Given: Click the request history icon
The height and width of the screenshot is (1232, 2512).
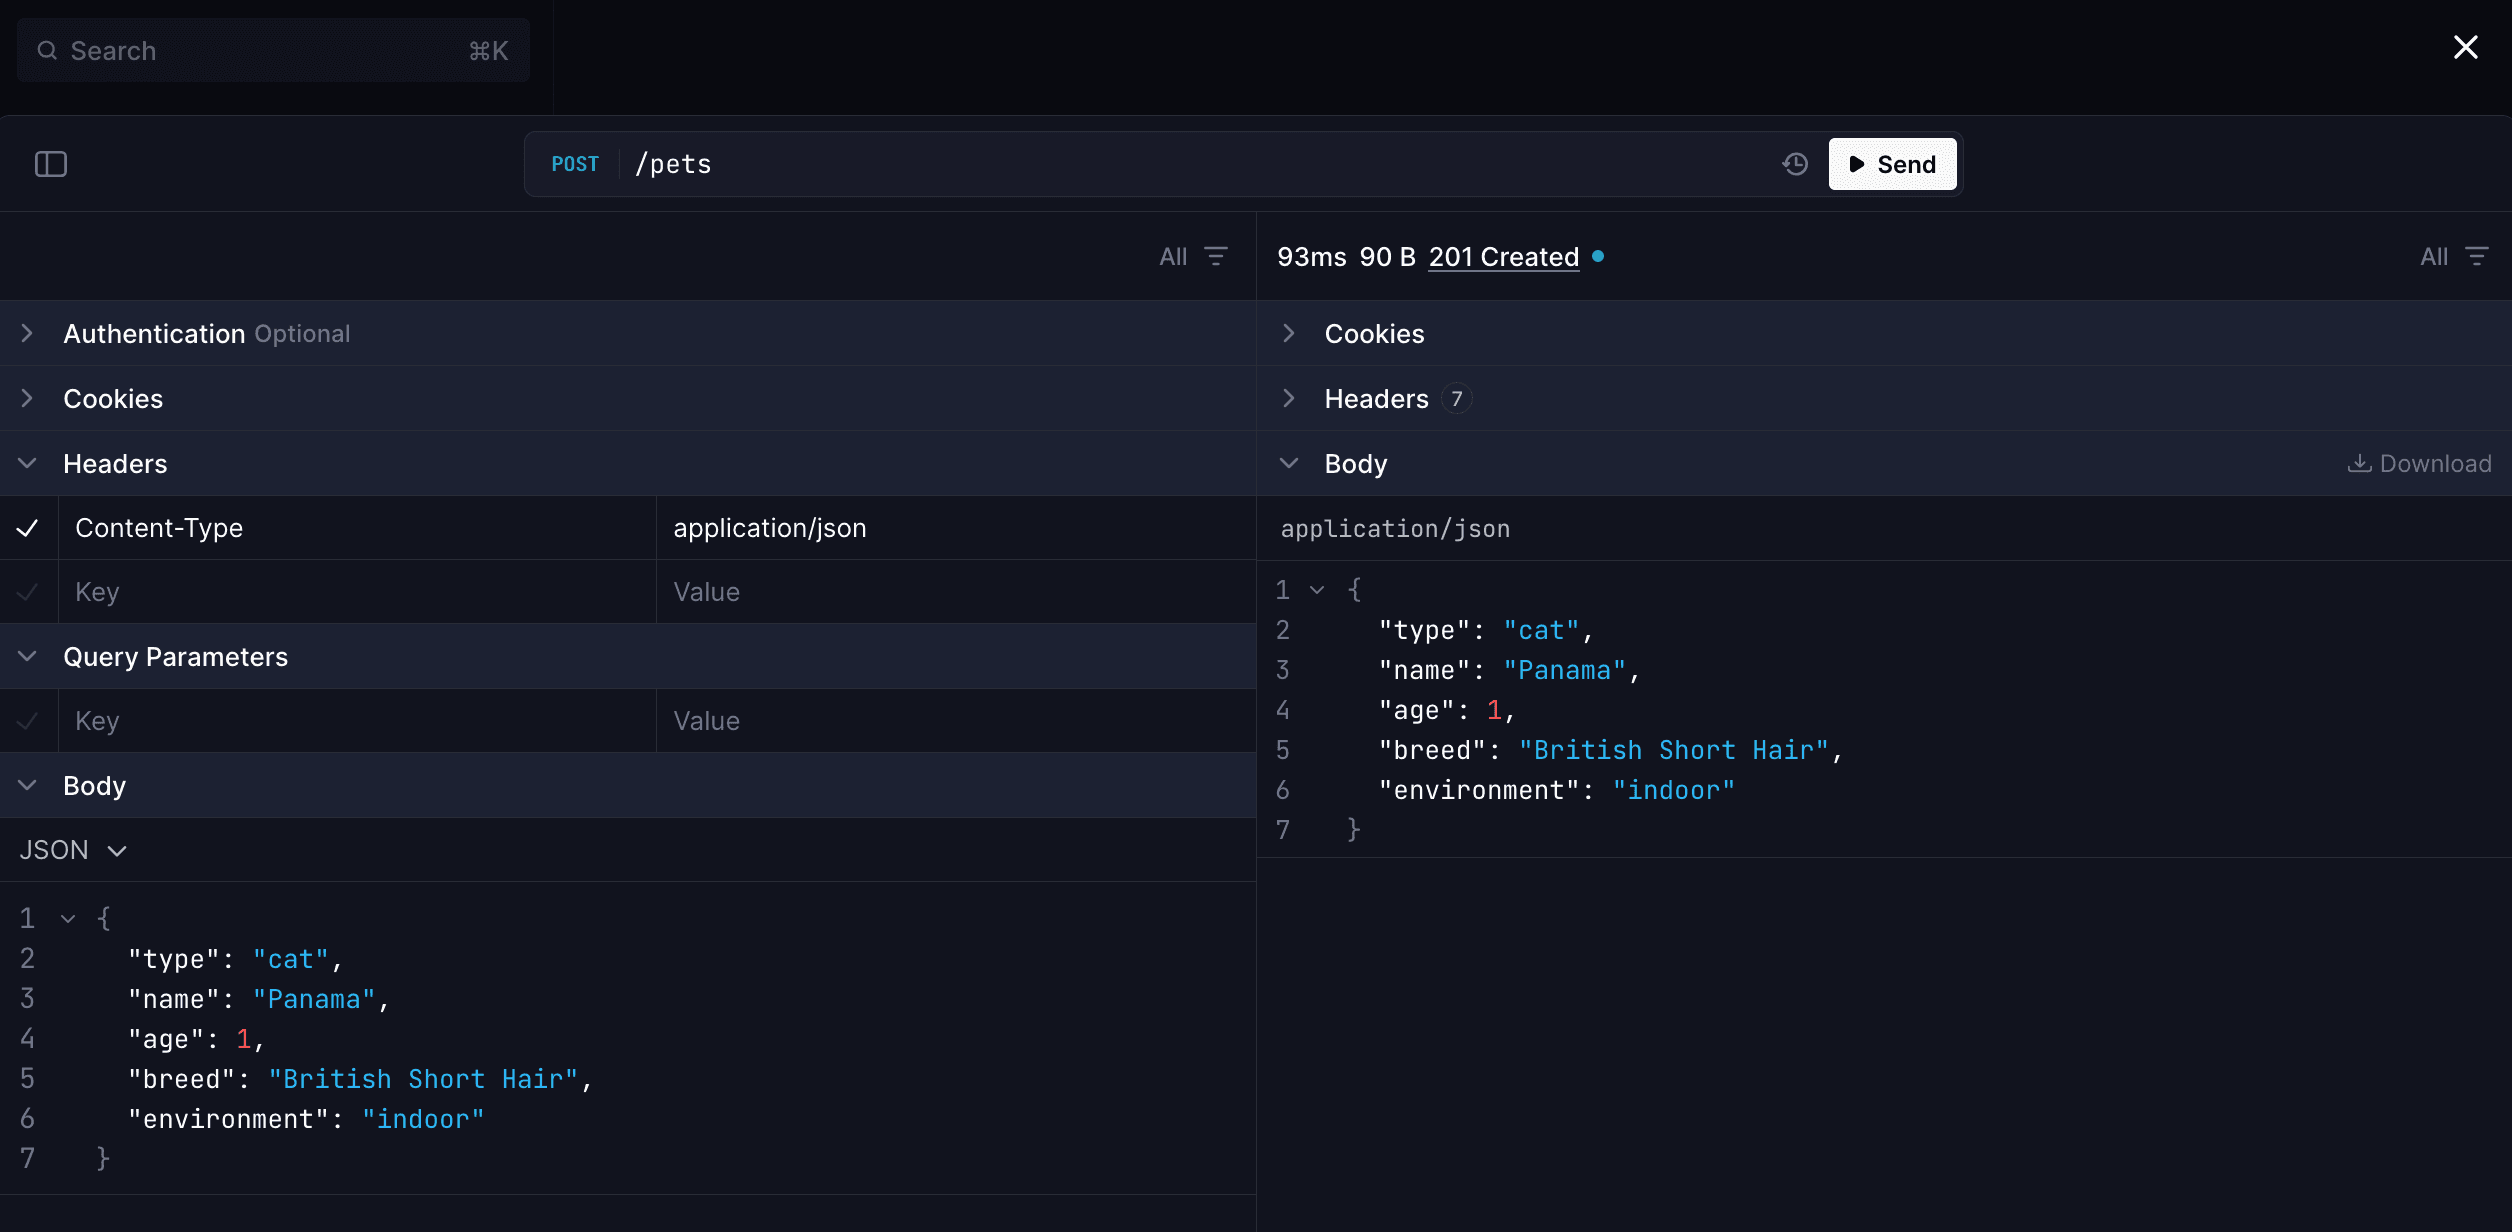Looking at the screenshot, I should (x=1796, y=163).
